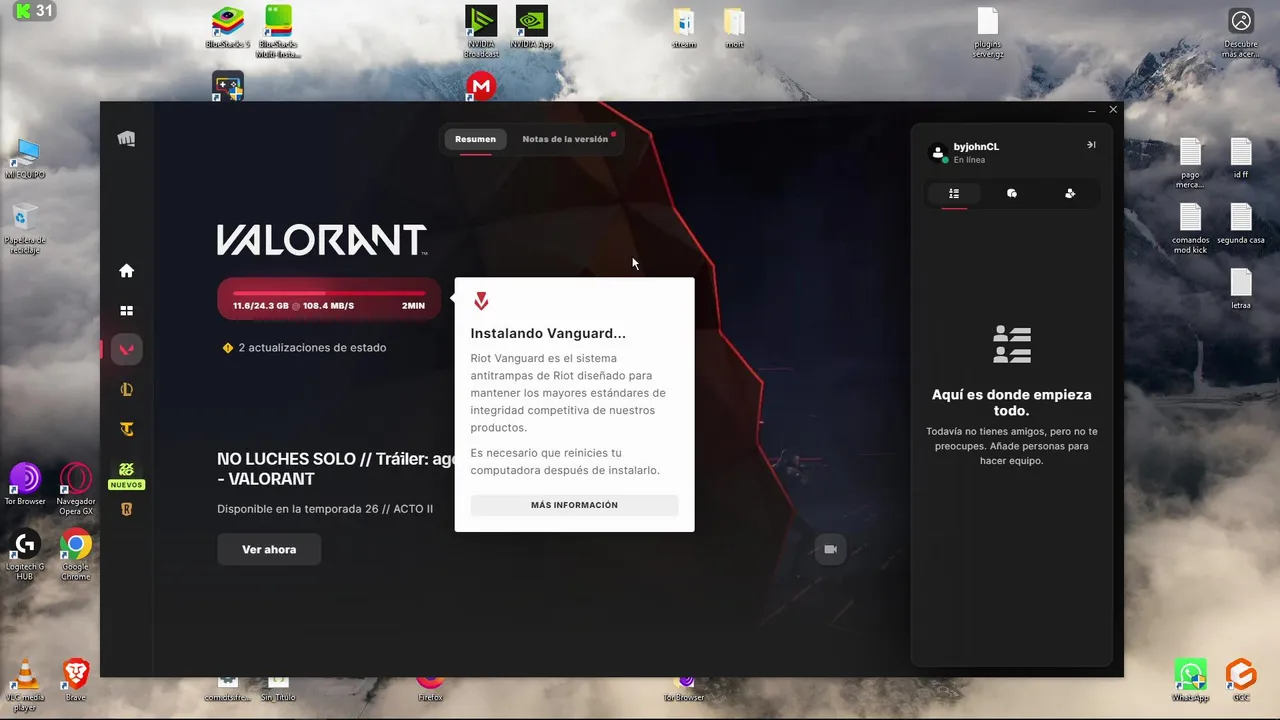The width and height of the screenshot is (1280, 720).
Task: Select NVIDIA Broadcast desktop shortcut
Action: pyautogui.click(x=481, y=32)
